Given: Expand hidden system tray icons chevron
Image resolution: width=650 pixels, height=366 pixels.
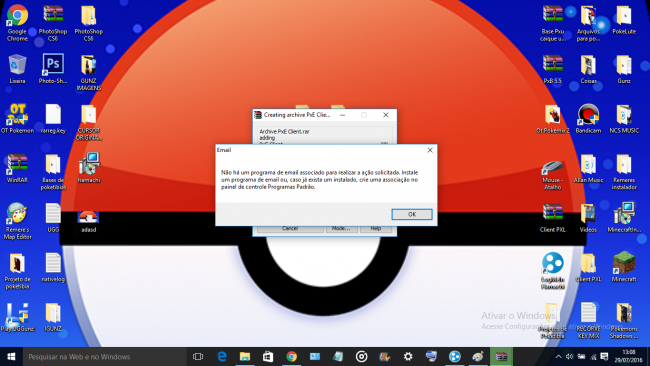Looking at the screenshot, I should (558, 356).
